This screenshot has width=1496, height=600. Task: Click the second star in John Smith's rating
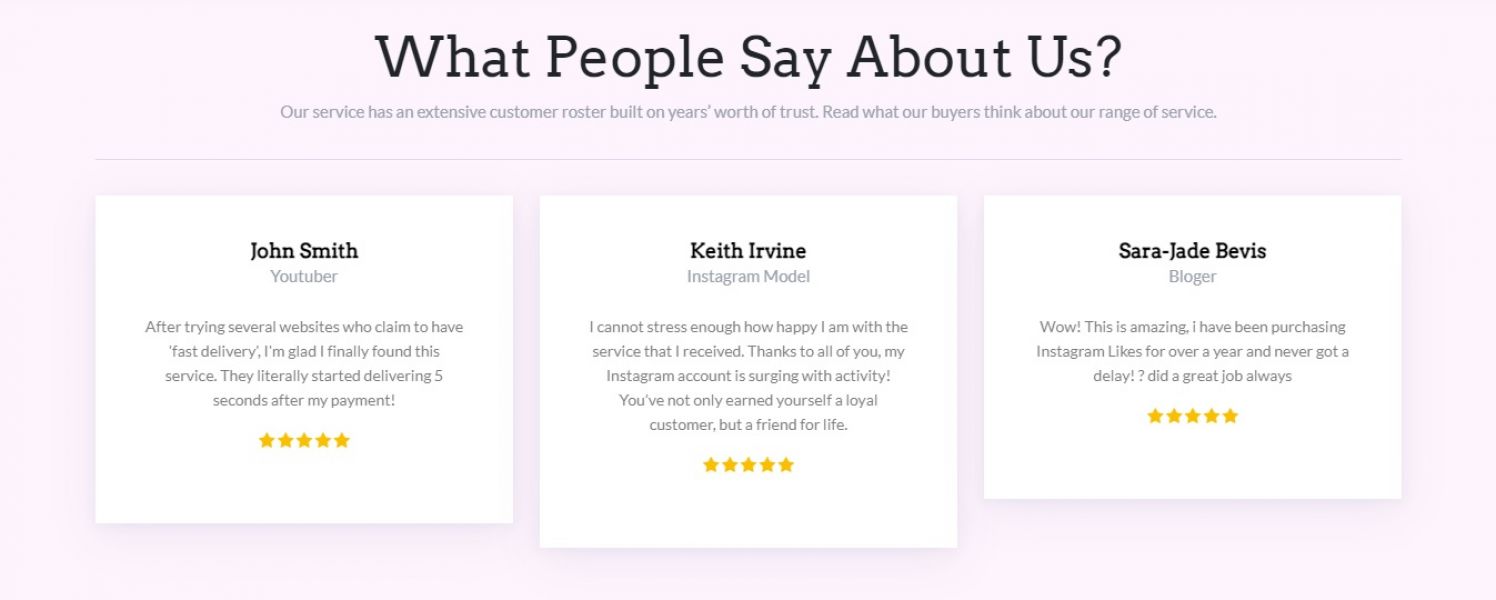tap(286, 440)
